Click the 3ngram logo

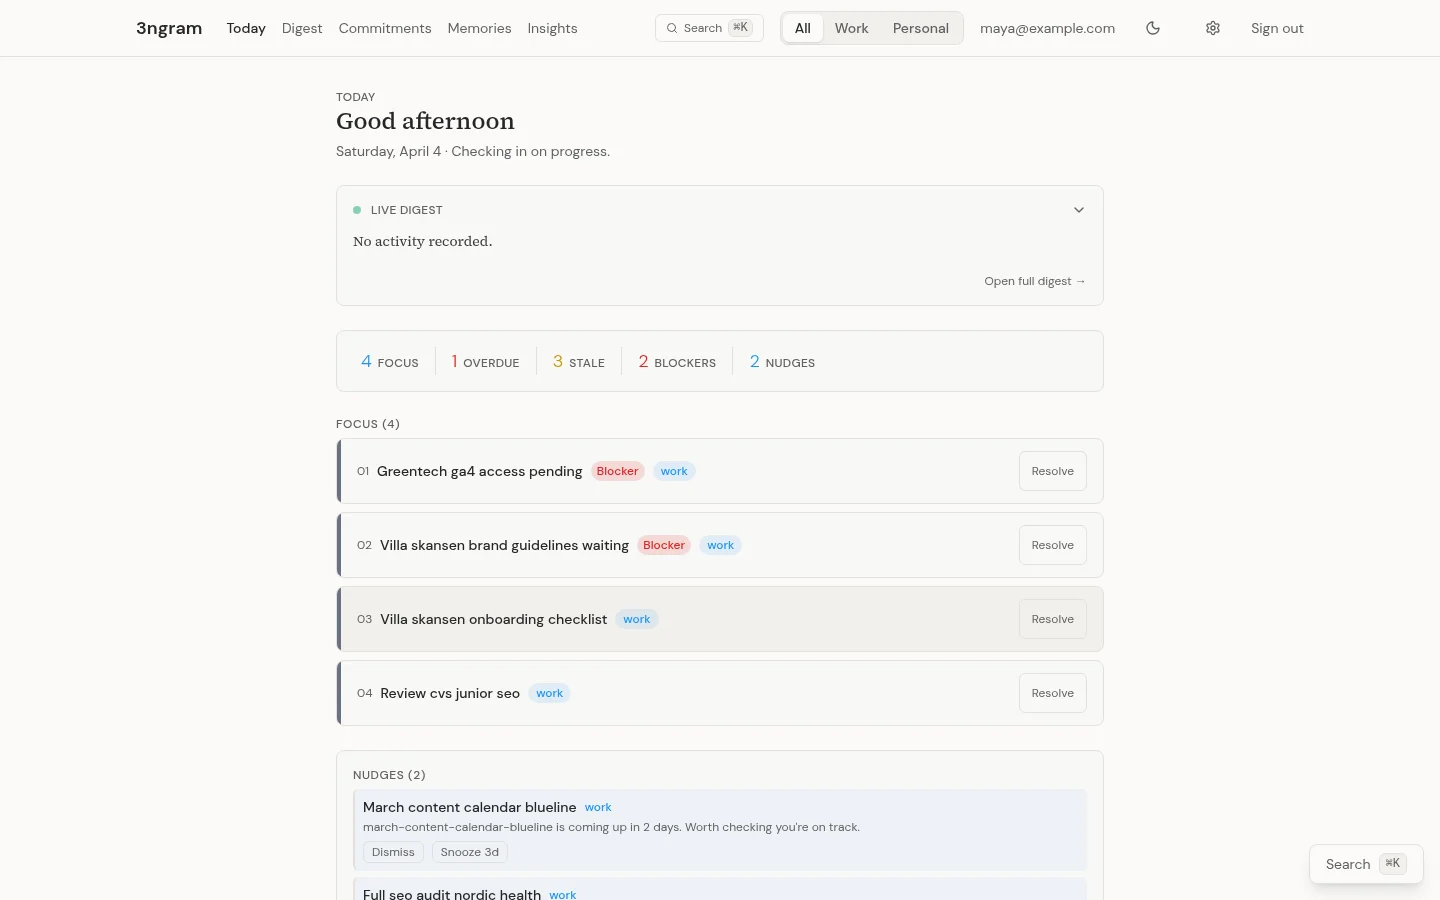pos(169,28)
